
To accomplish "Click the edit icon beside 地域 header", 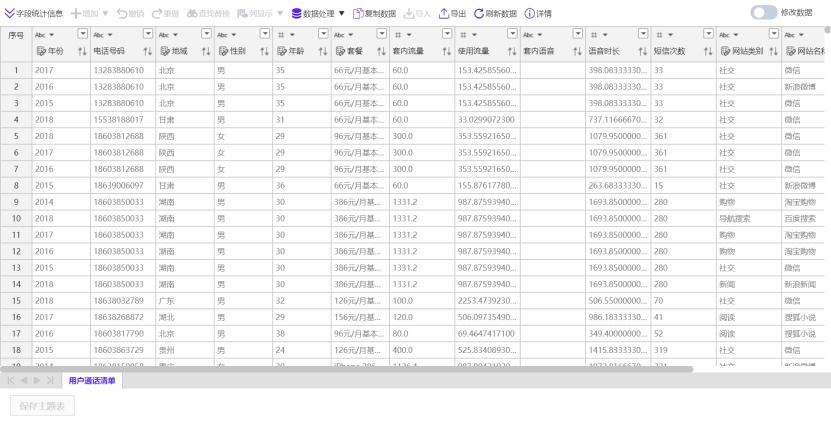I will pyautogui.click(x=165, y=51).
